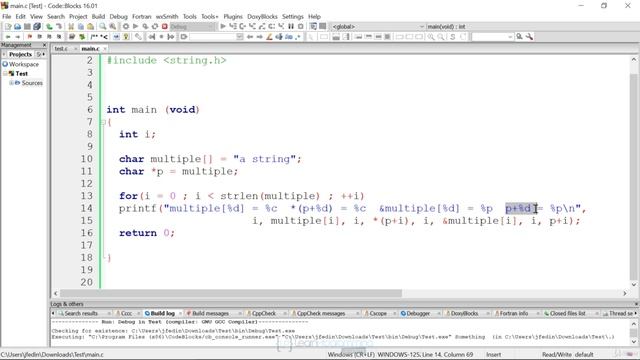The height and width of the screenshot is (360, 640).
Task: Click the Run play icon
Action: click(136, 27)
